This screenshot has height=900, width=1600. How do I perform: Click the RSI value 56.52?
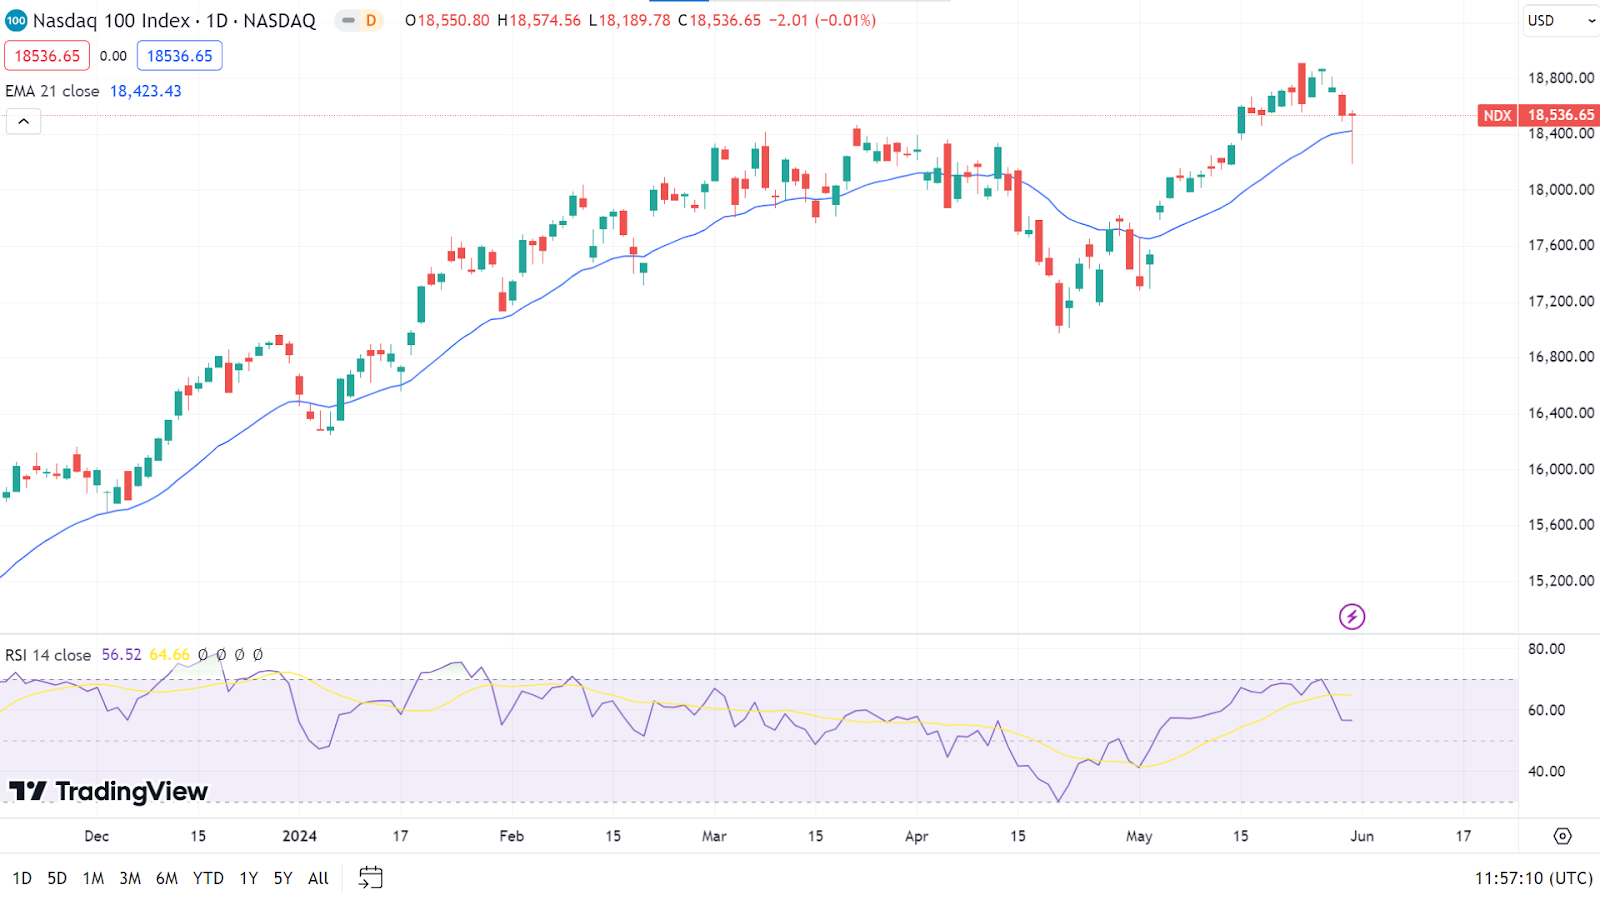[122, 655]
